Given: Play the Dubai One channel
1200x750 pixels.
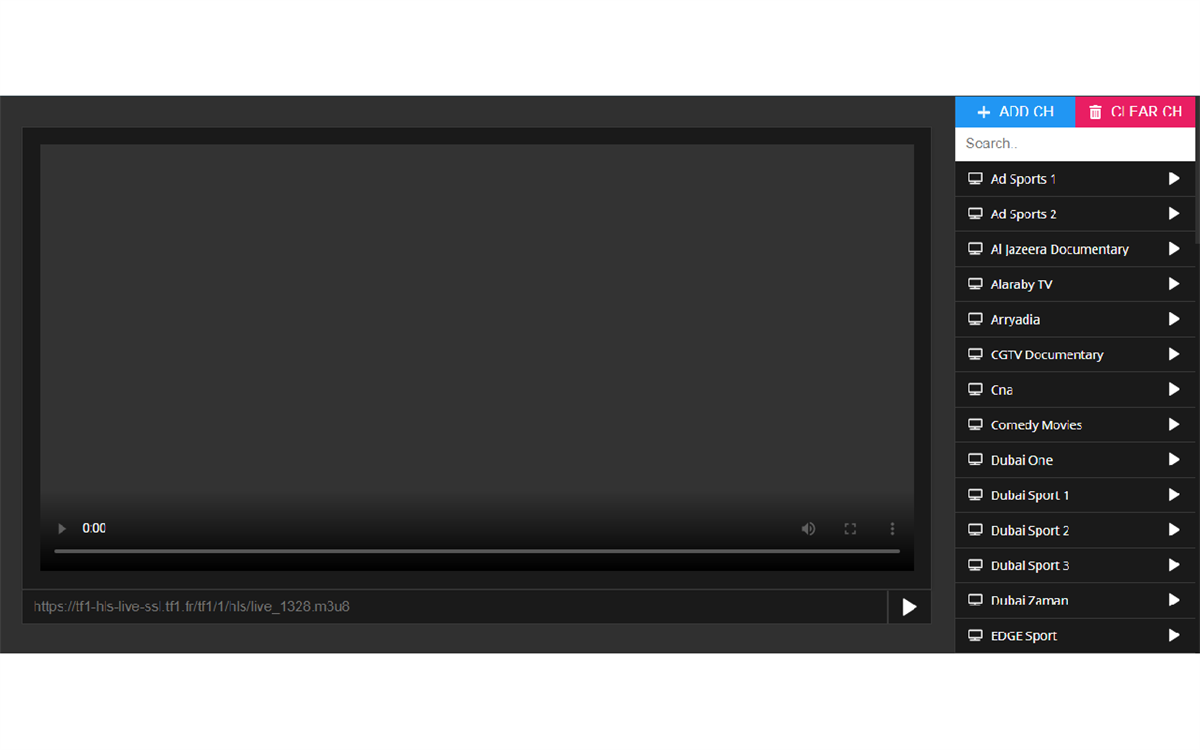Looking at the screenshot, I should [x=1173, y=459].
